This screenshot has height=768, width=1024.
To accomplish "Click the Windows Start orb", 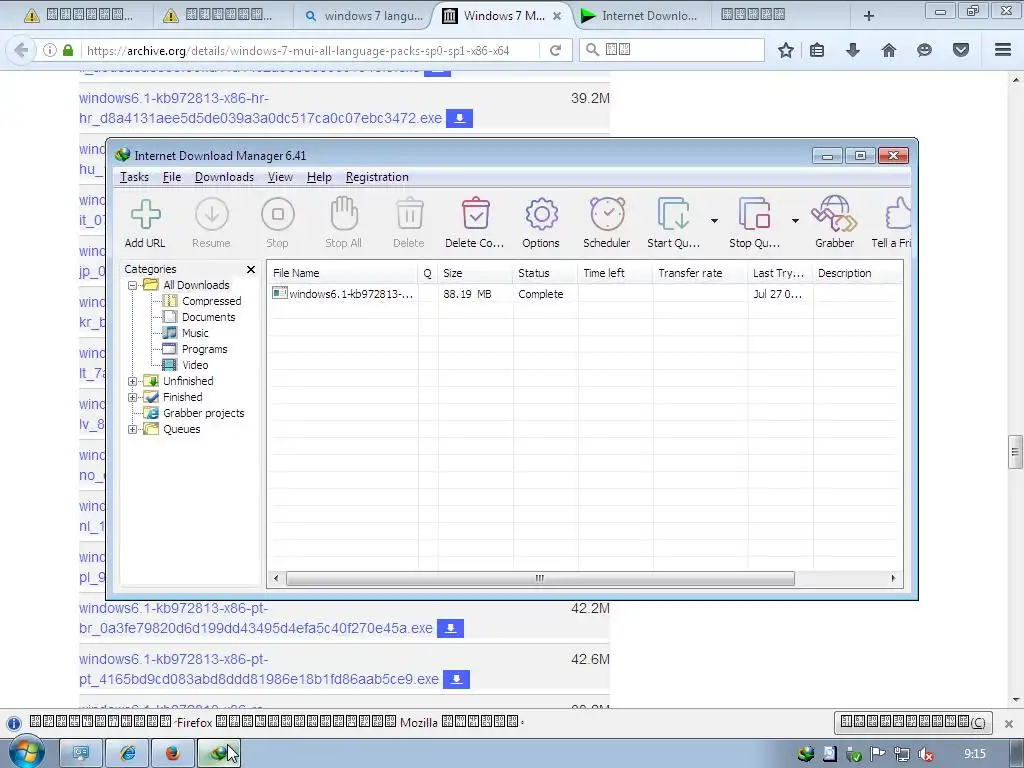I will coord(26,753).
